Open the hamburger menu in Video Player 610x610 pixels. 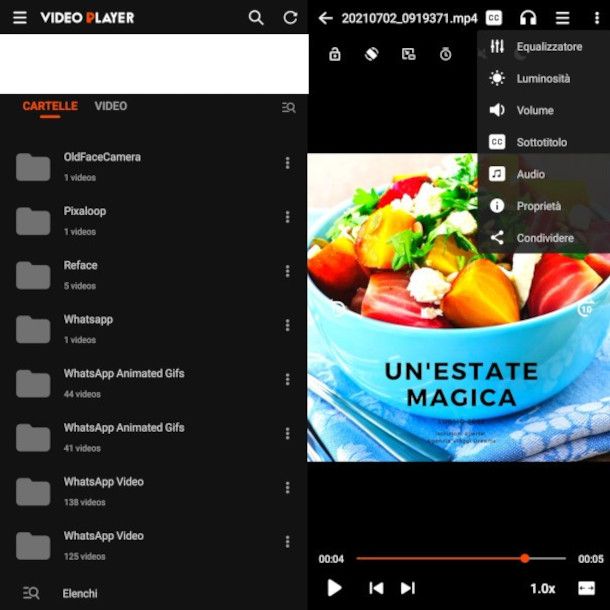pyautogui.click(x=19, y=18)
